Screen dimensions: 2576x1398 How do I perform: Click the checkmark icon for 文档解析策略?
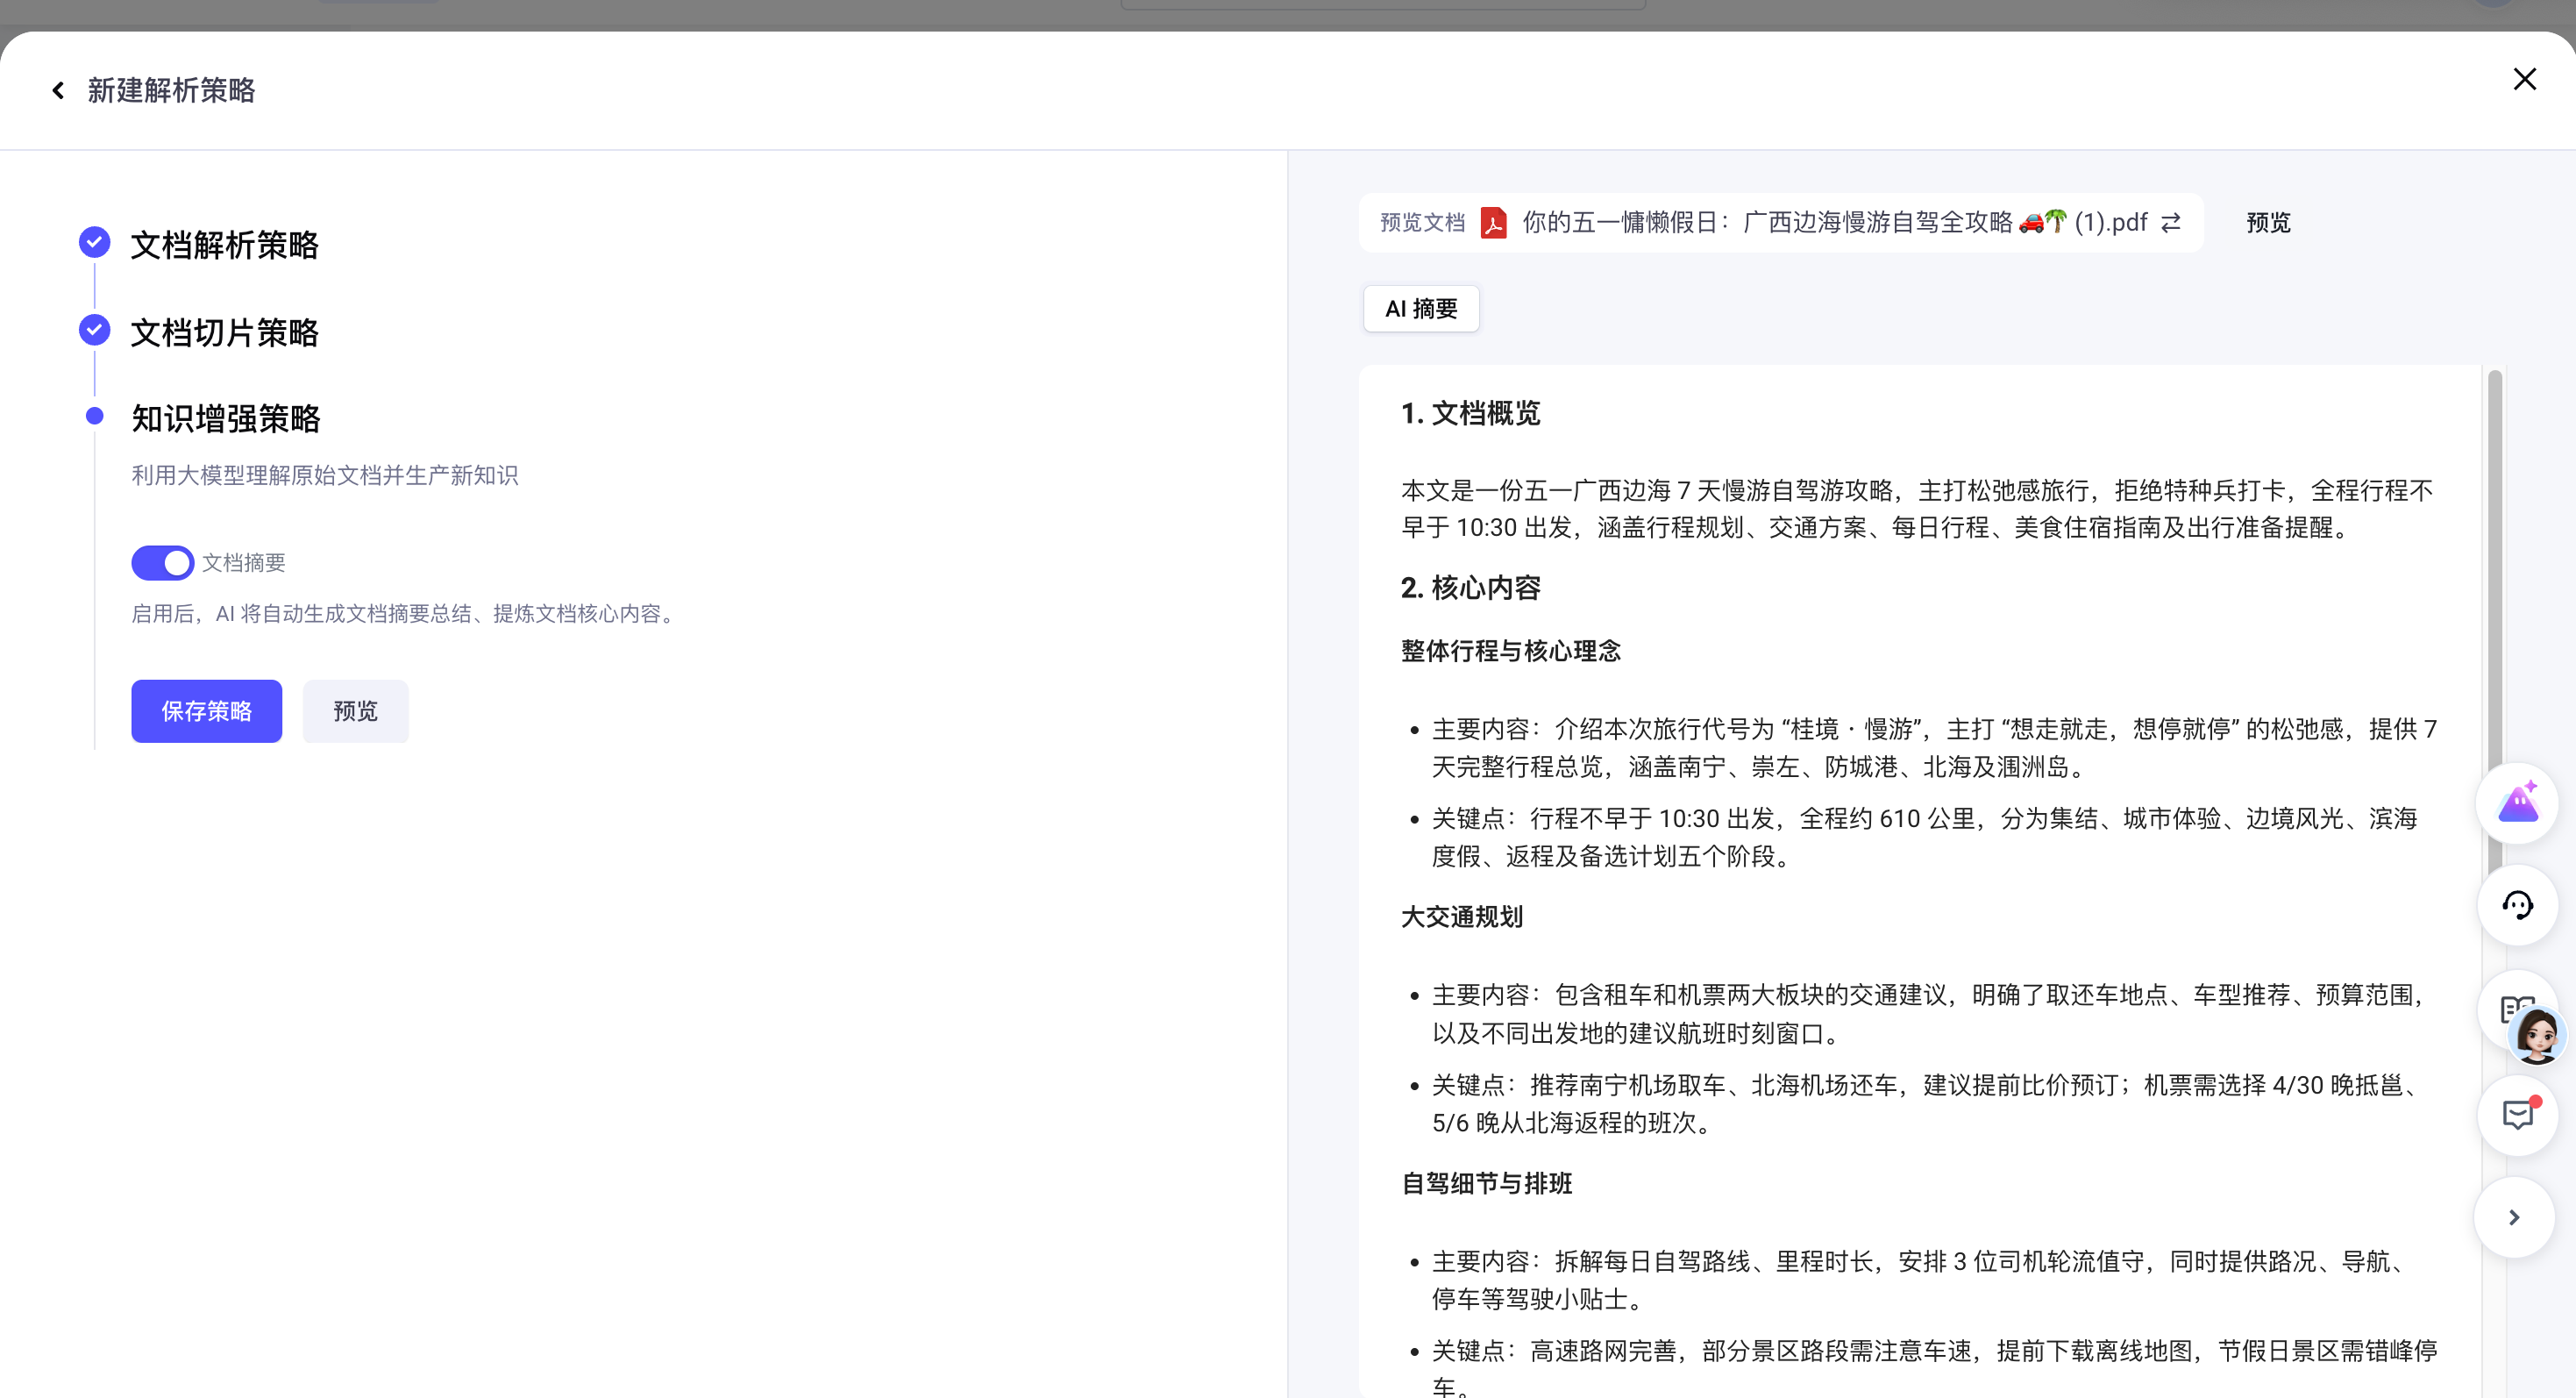pos(94,242)
